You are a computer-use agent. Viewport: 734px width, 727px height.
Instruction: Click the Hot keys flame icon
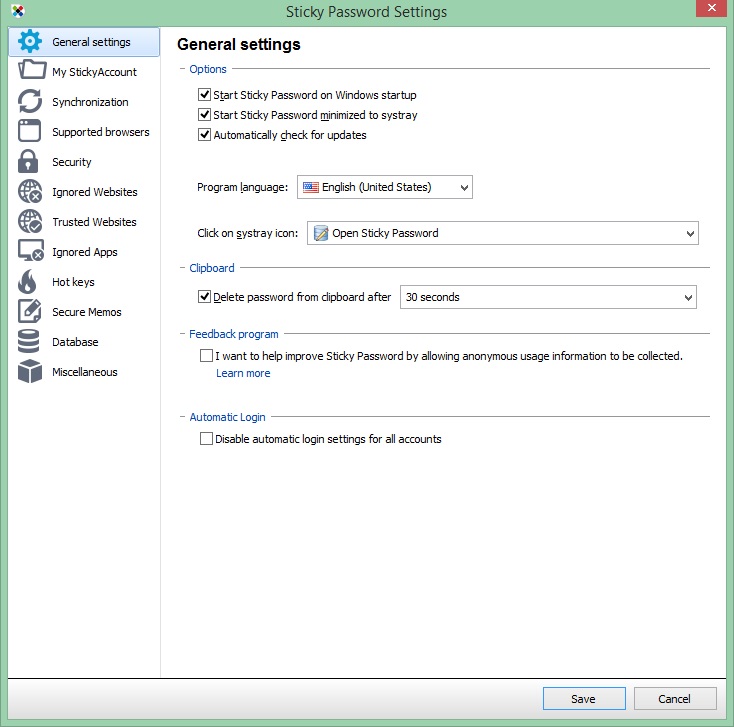[27, 281]
